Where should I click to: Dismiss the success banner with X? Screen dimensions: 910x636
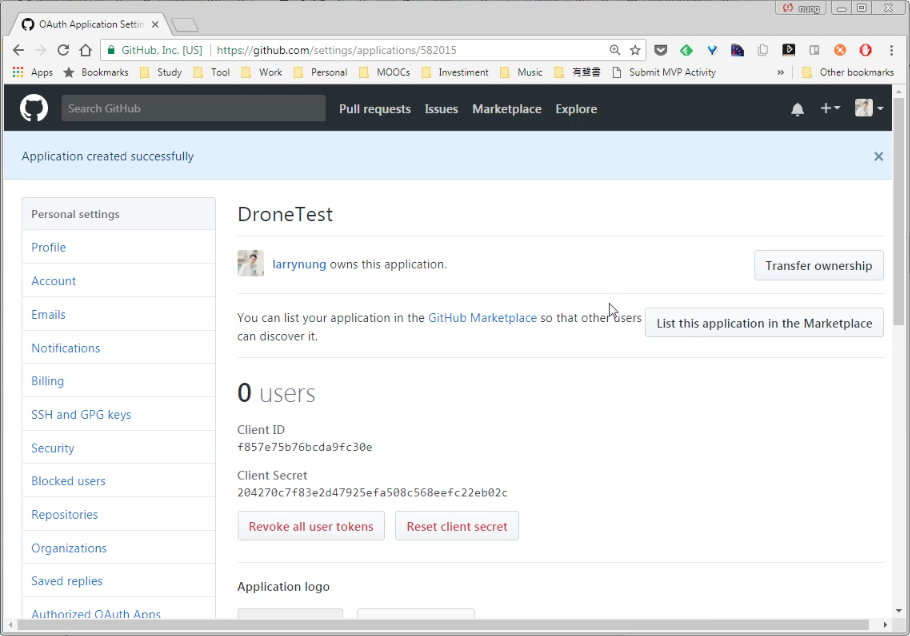(x=879, y=156)
